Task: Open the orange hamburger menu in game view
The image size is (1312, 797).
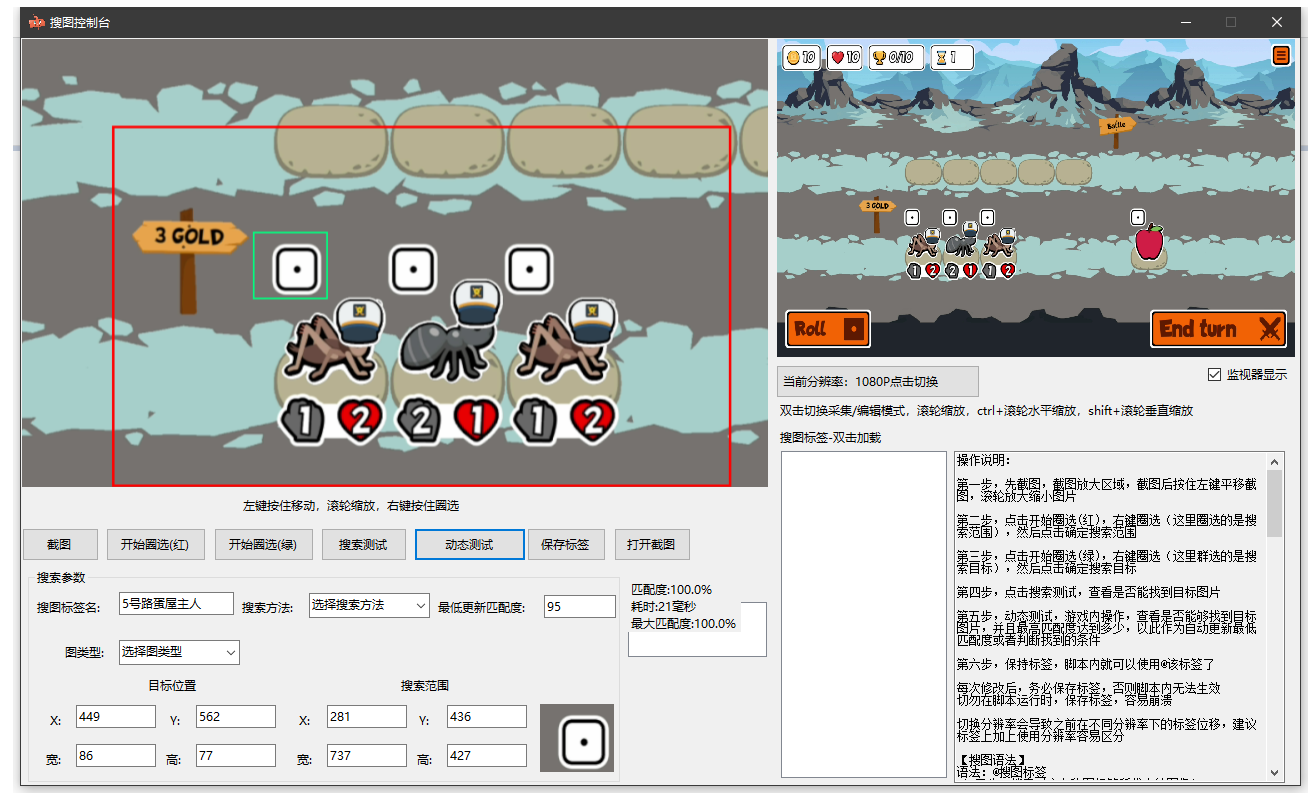Action: [1281, 55]
